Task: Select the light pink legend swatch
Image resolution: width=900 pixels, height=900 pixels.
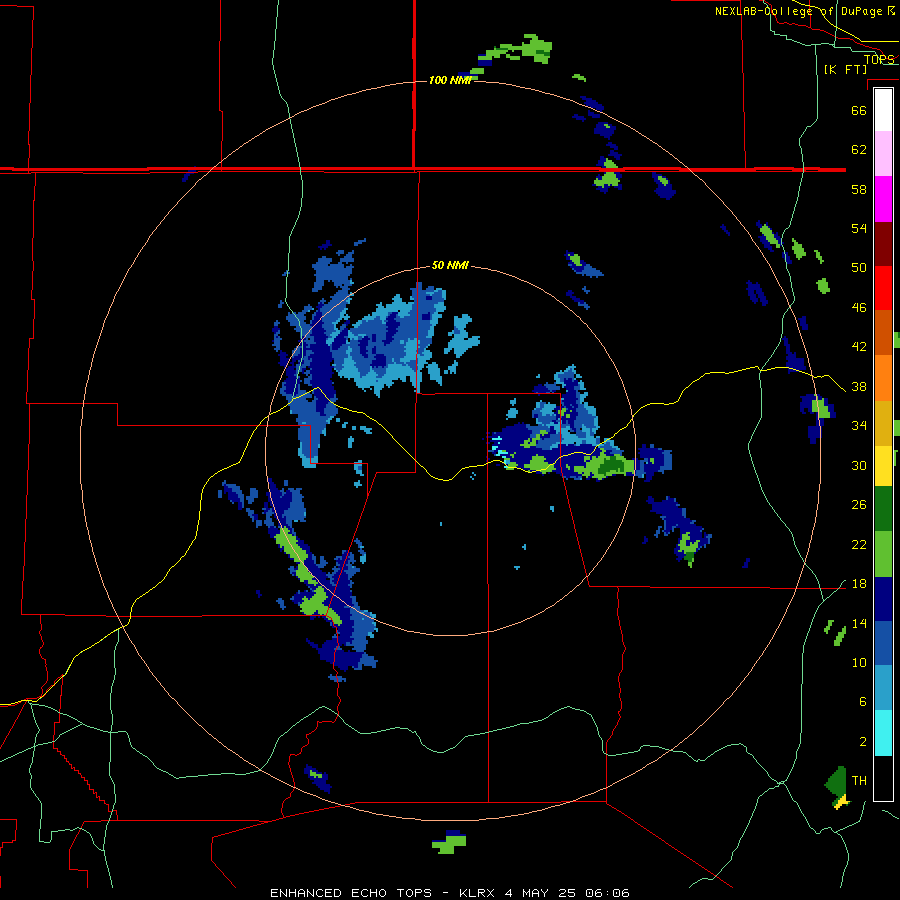Action: point(883,153)
